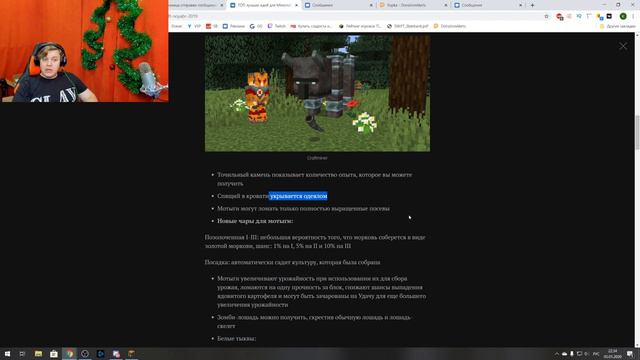Screen dimensions: 640x360
Task: Open OBS Studio from the taskbar
Action: pos(85,354)
